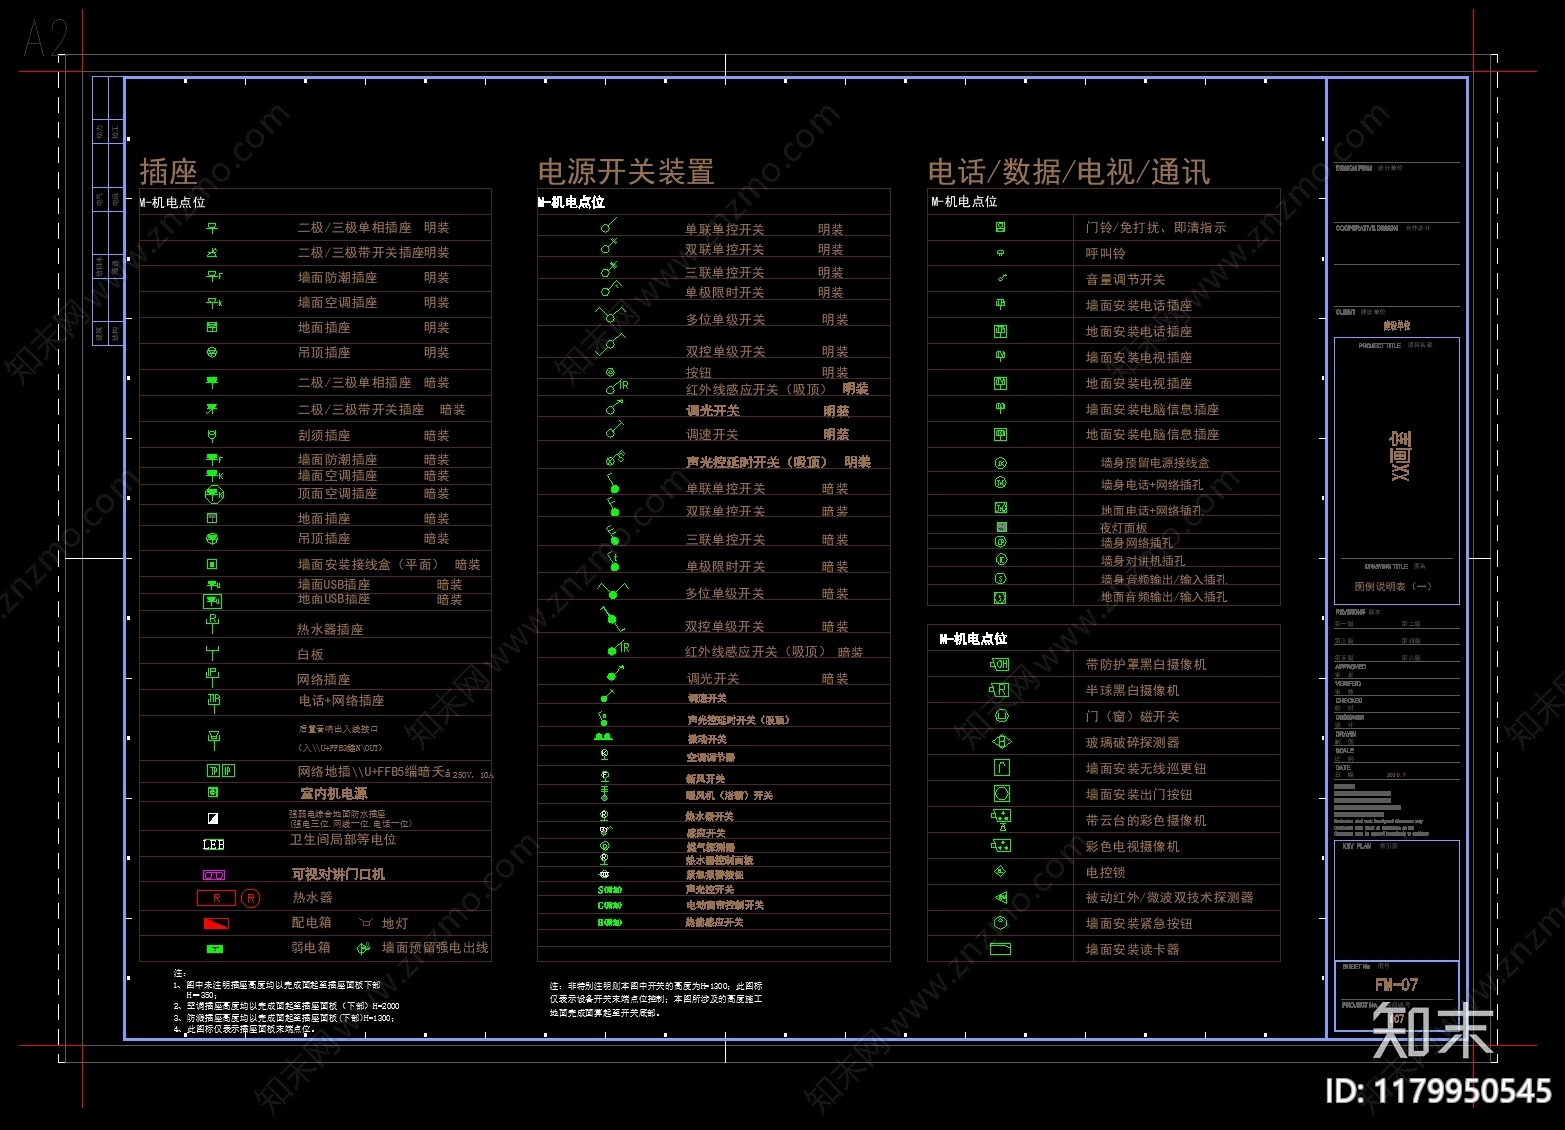Click the SOUND sound-light switch symbol

[610, 889]
